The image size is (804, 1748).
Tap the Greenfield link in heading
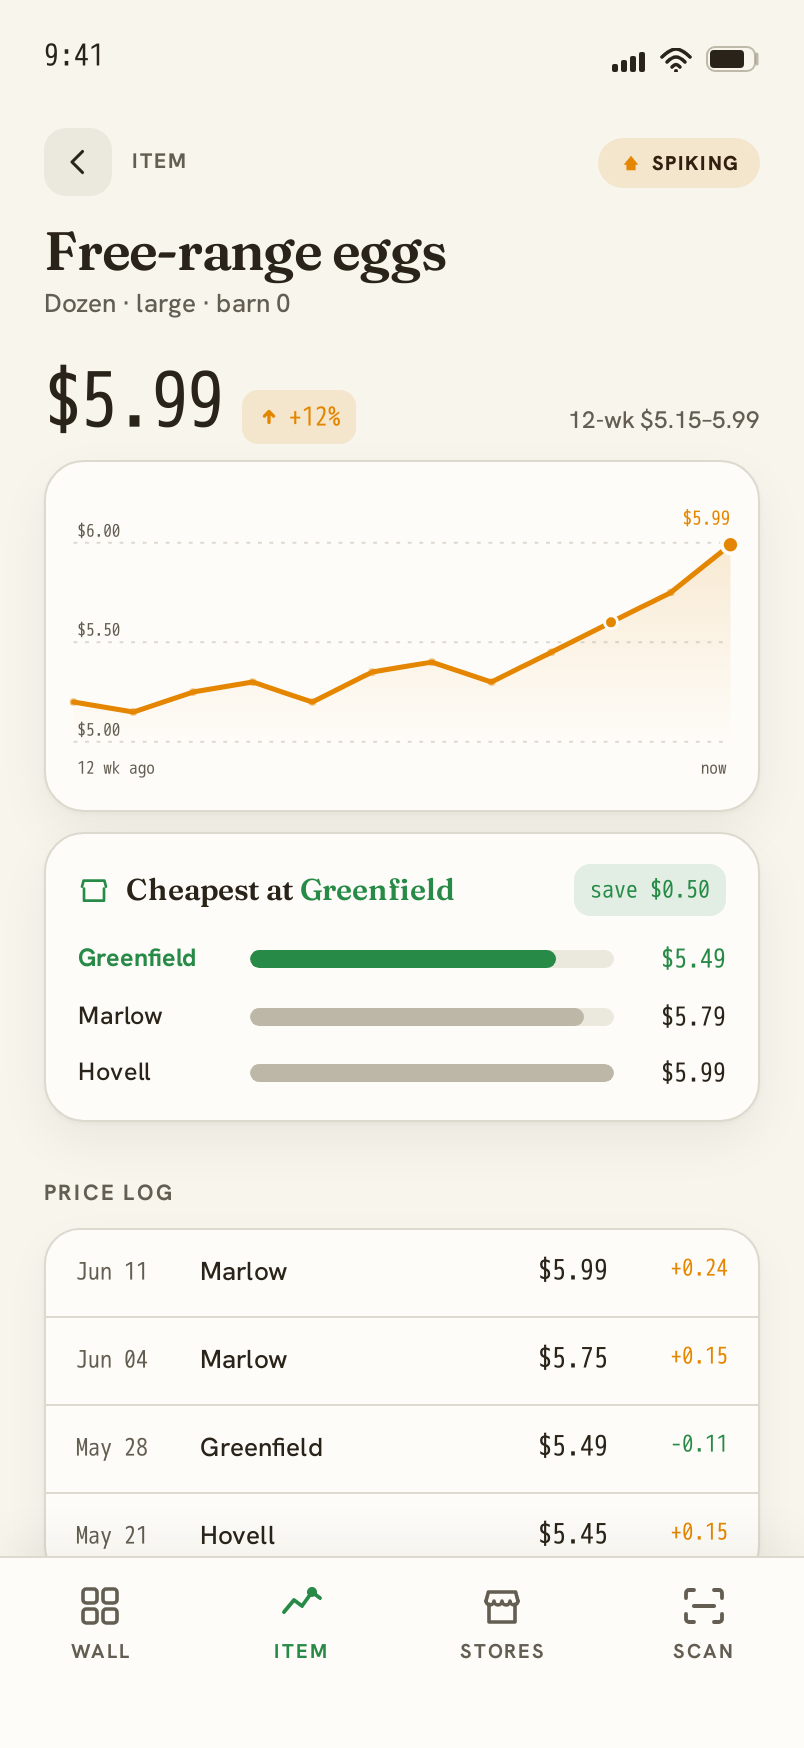coord(377,890)
